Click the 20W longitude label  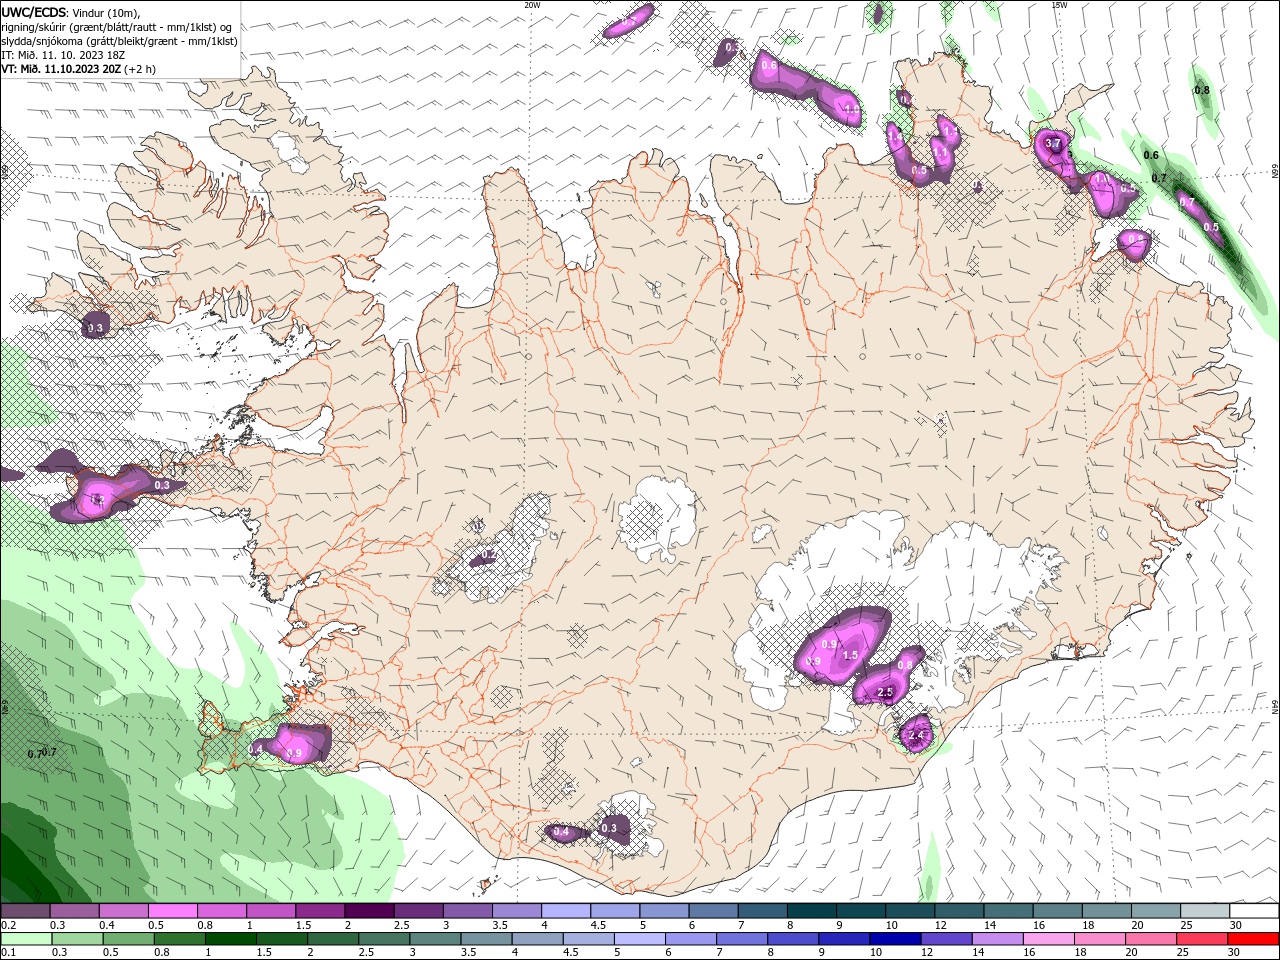pyautogui.click(x=532, y=5)
